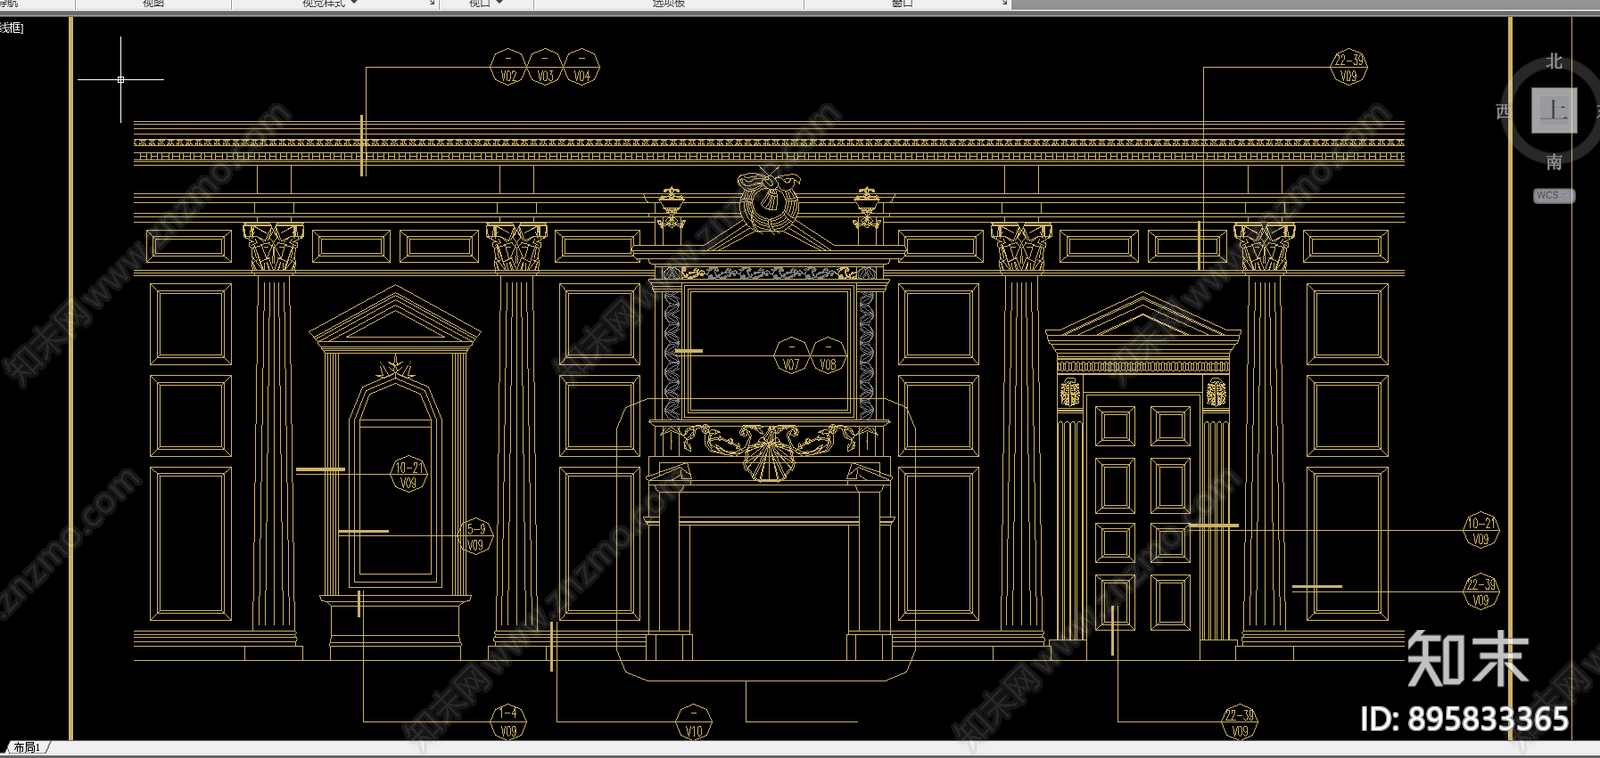Select the 5-9 V09 callout tag

click(476, 536)
